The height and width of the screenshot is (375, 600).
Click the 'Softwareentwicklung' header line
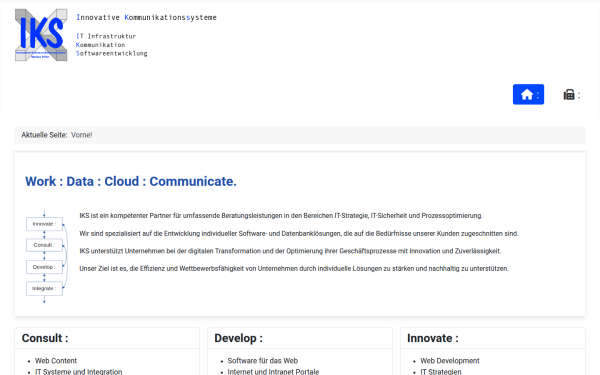tap(111, 54)
